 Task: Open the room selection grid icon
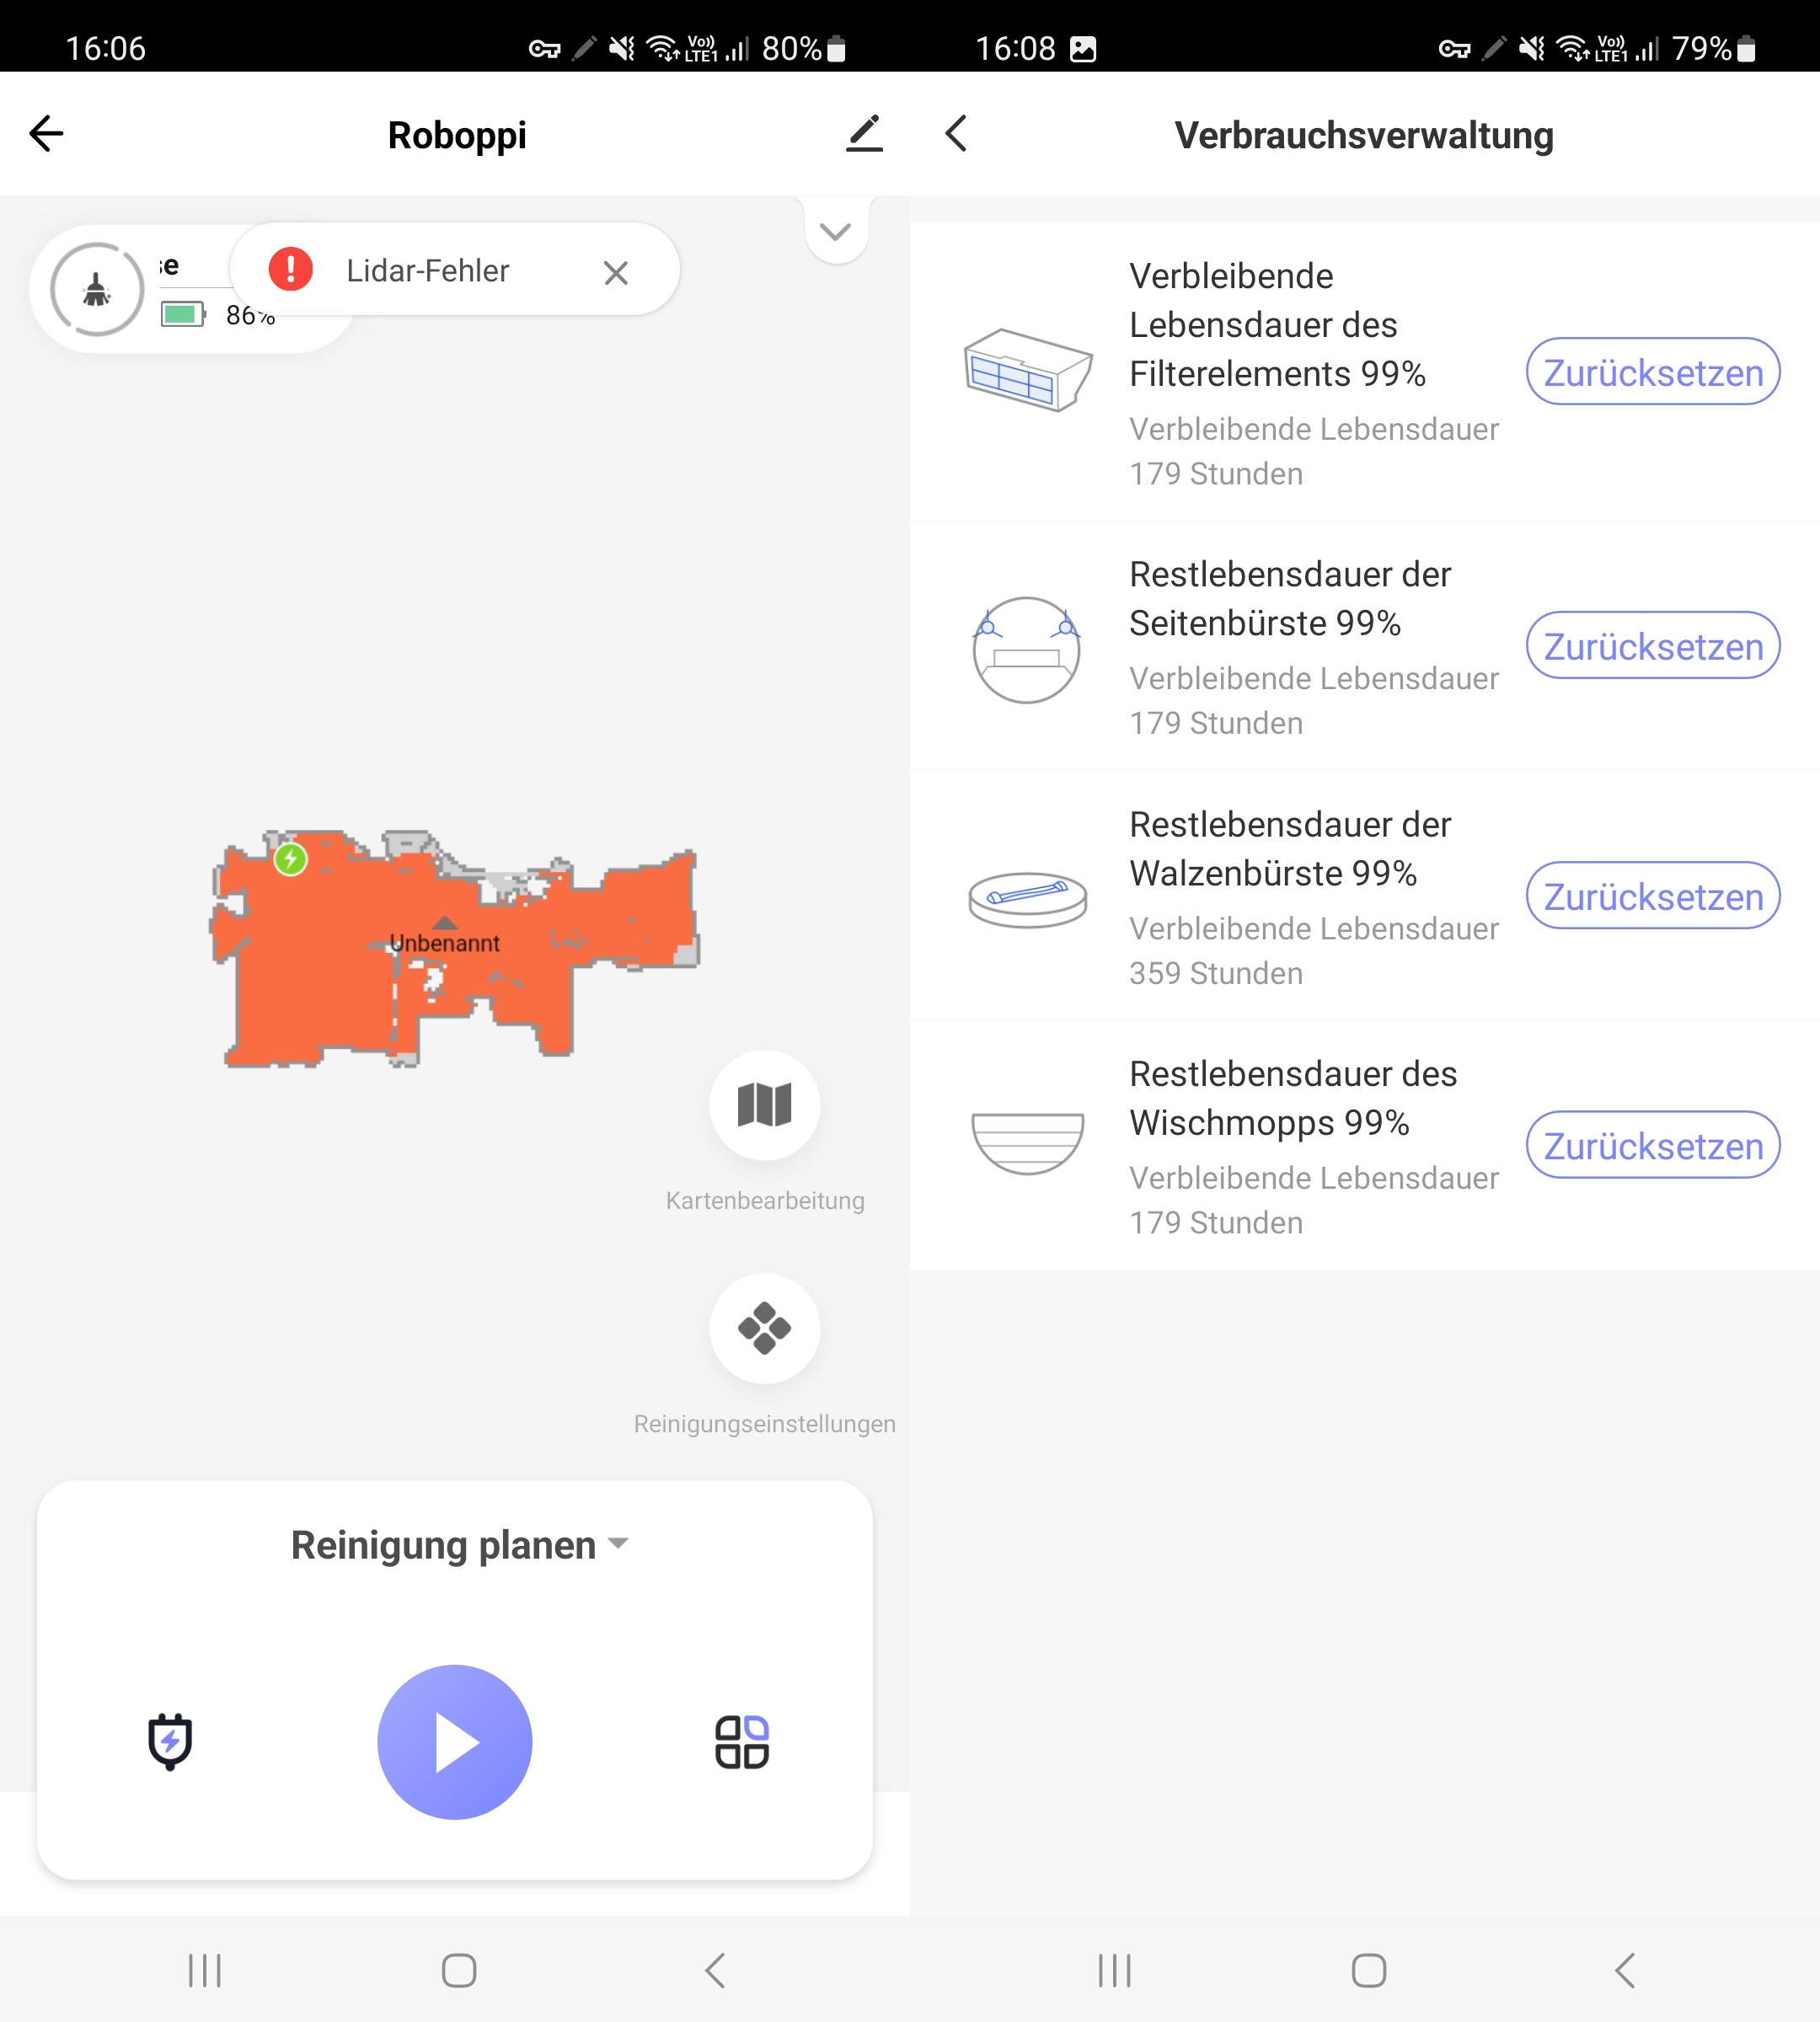741,1741
